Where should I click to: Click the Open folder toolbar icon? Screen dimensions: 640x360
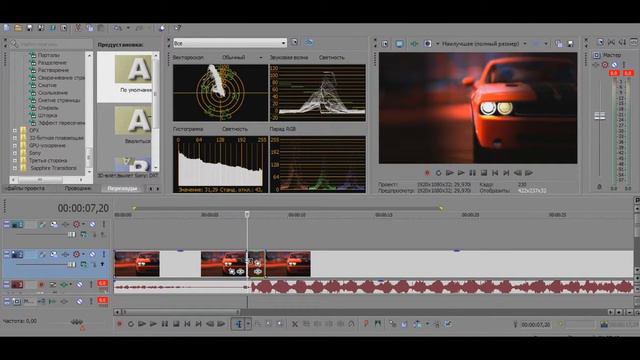coord(18,28)
